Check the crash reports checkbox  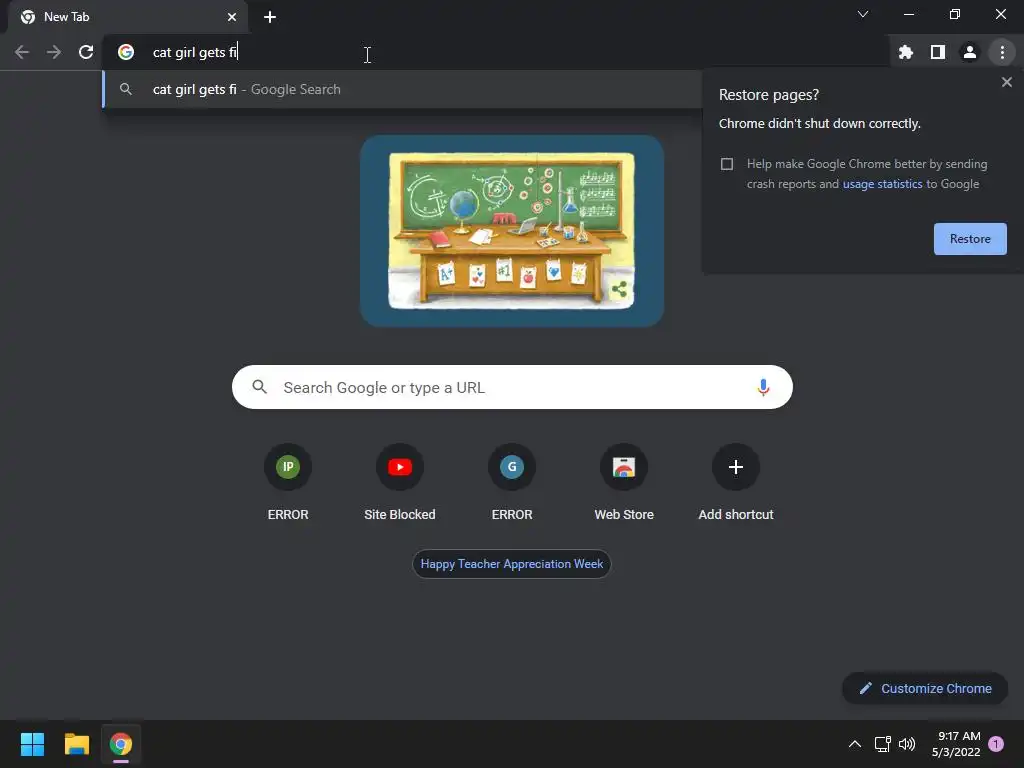click(727, 164)
